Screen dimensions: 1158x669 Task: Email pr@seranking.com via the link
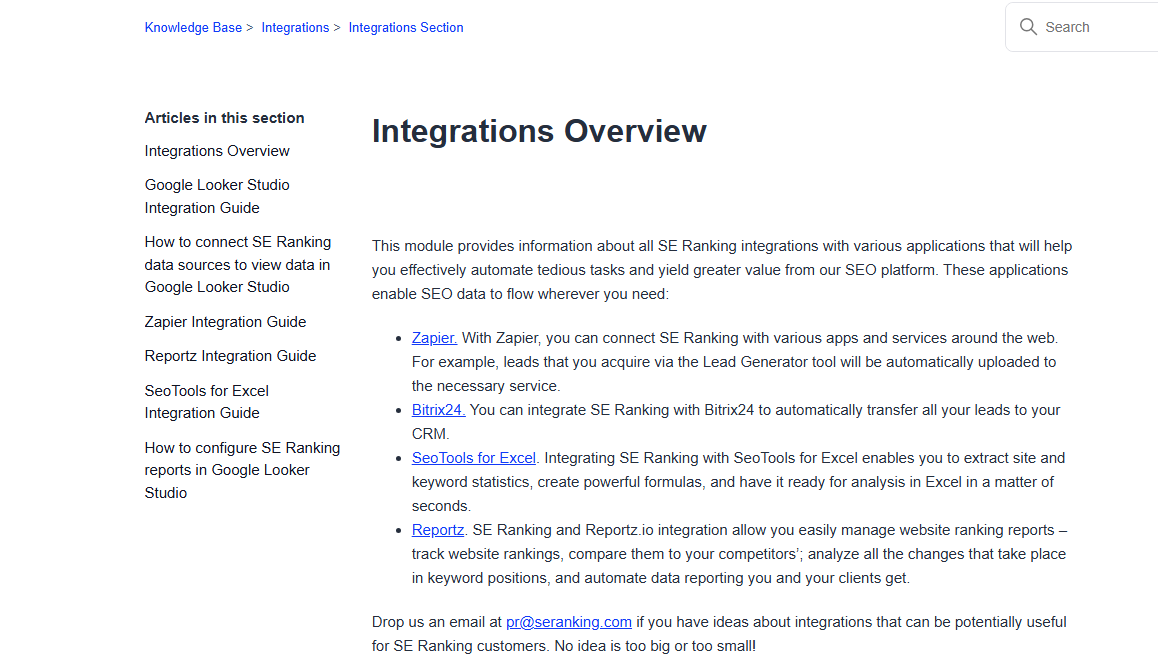coord(568,621)
